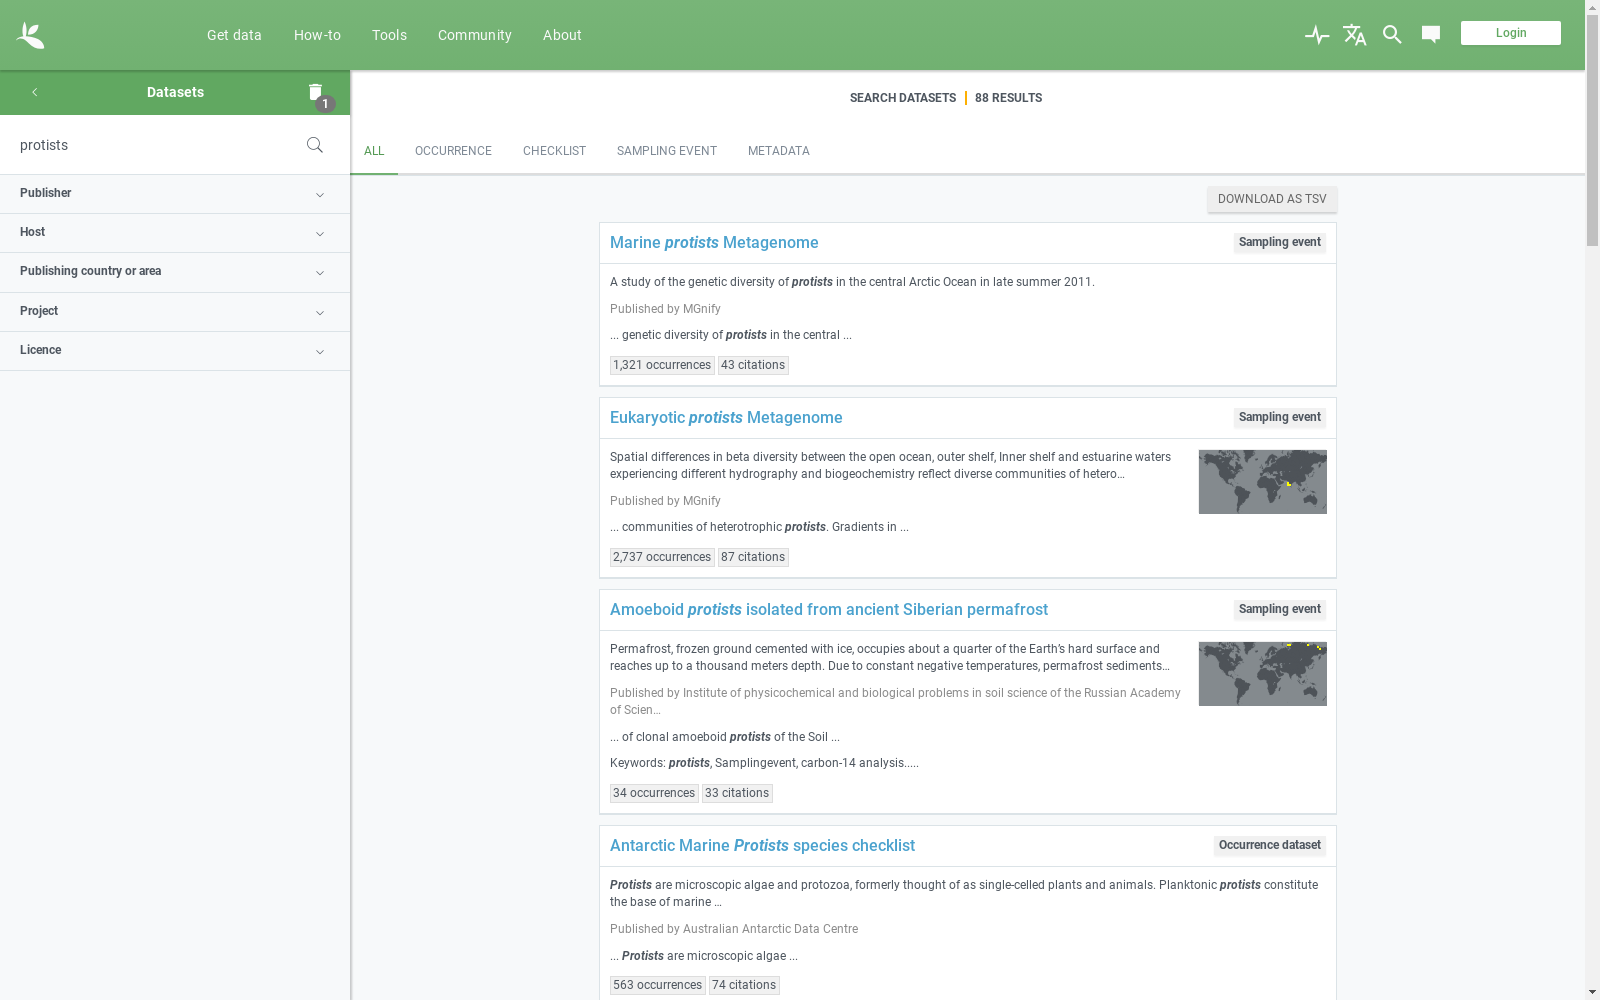Open Antarctic Marine Protists species checklist
Viewport: 1600px width, 1000px height.
point(762,846)
